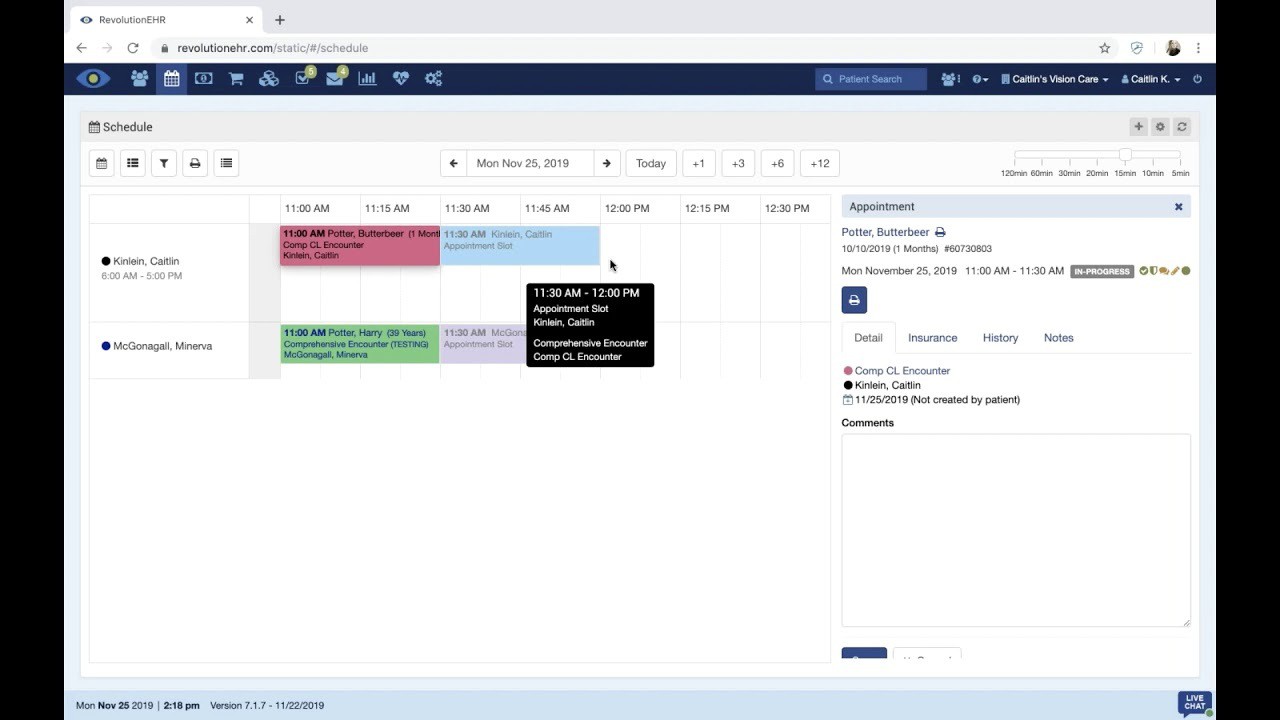
Task: Open messages envelope icon with badge 4
Action: click(x=335, y=78)
